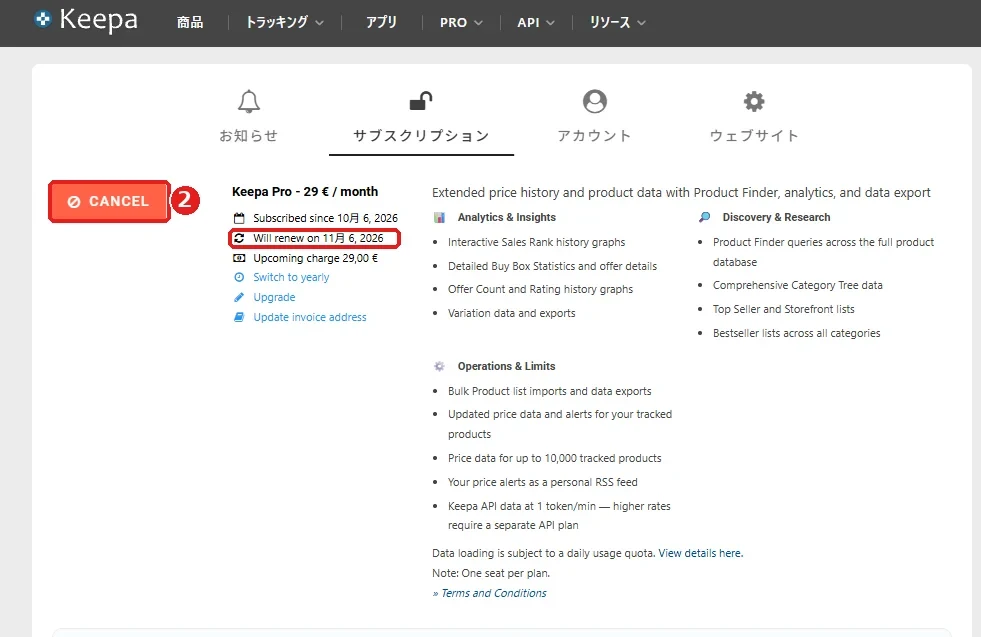Click the Analytics & Insights heading
981x637 pixels.
507,217
